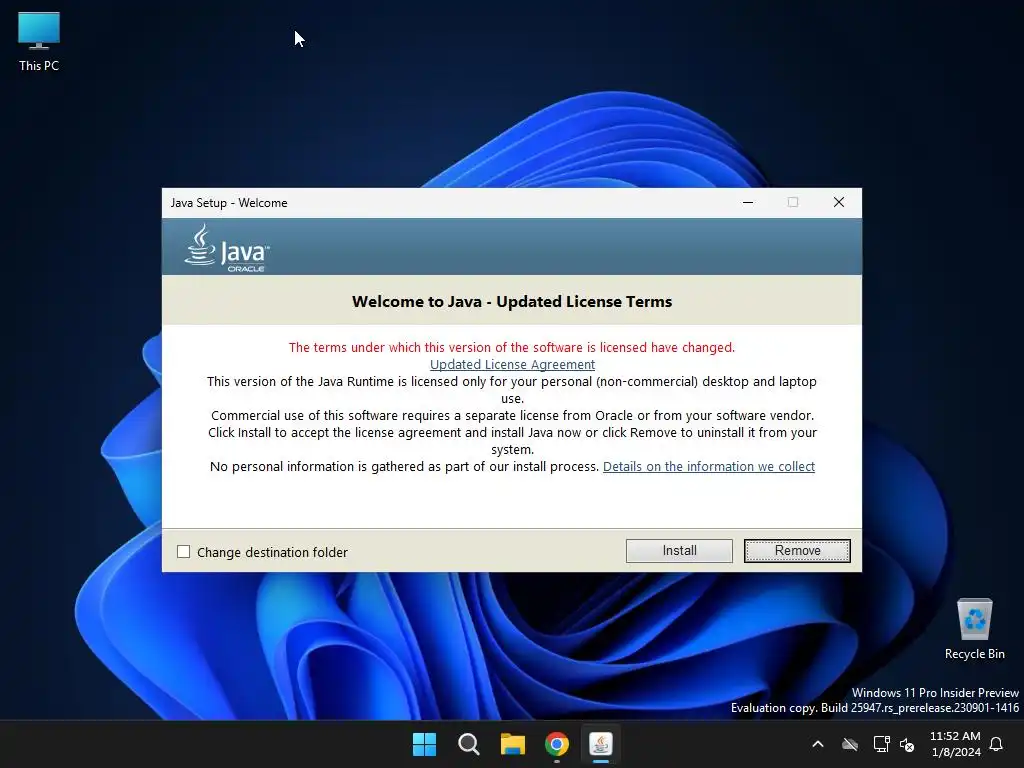Open Details on the information we collect
Screen dimensions: 1024x768
coord(709,466)
